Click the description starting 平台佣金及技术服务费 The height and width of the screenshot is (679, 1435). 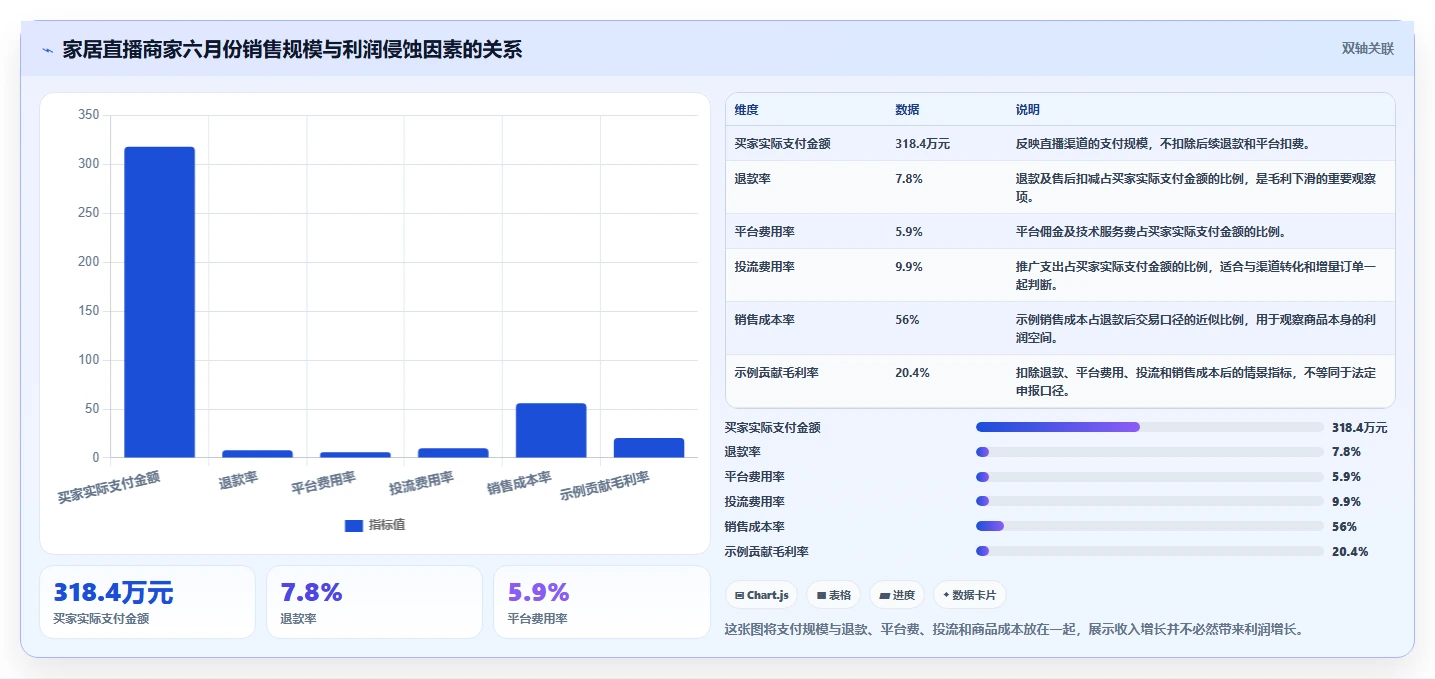(1150, 232)
